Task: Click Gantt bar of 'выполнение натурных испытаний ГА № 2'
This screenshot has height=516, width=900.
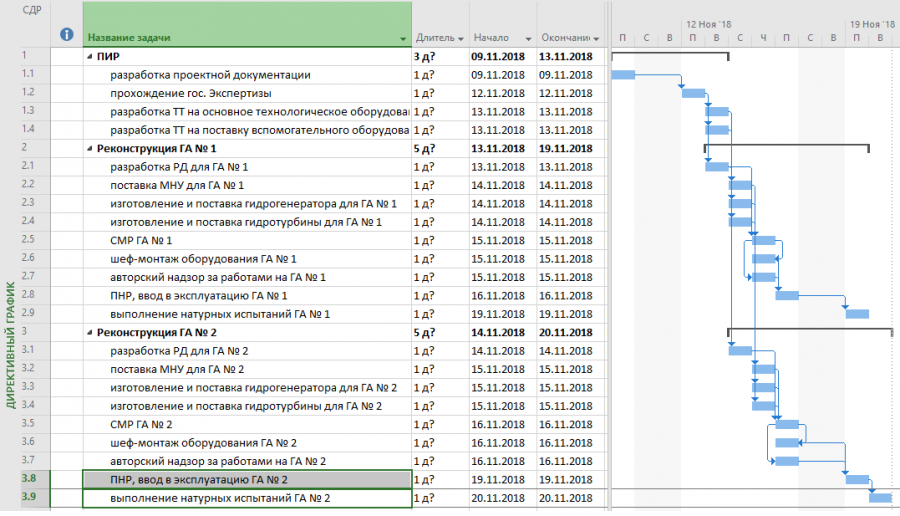Action: 880,498
